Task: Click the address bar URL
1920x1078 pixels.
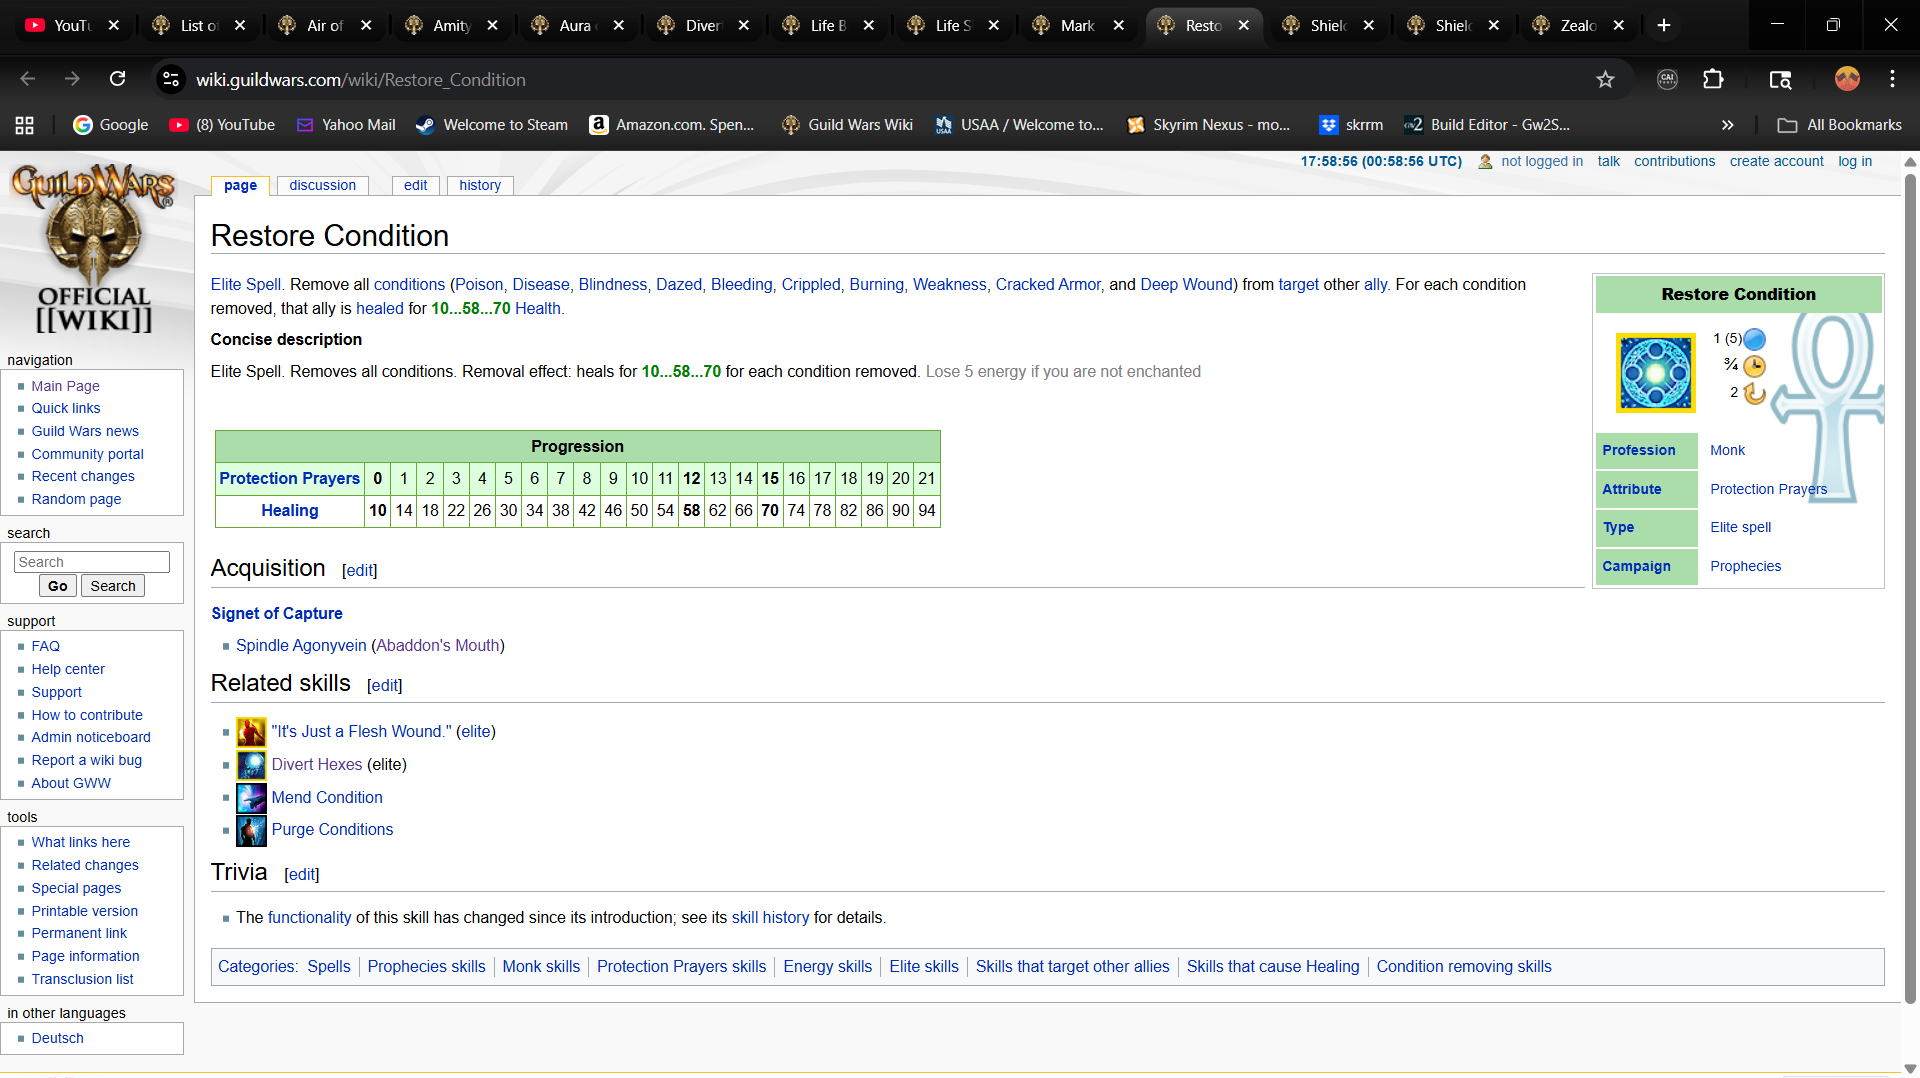Action: 360,79
